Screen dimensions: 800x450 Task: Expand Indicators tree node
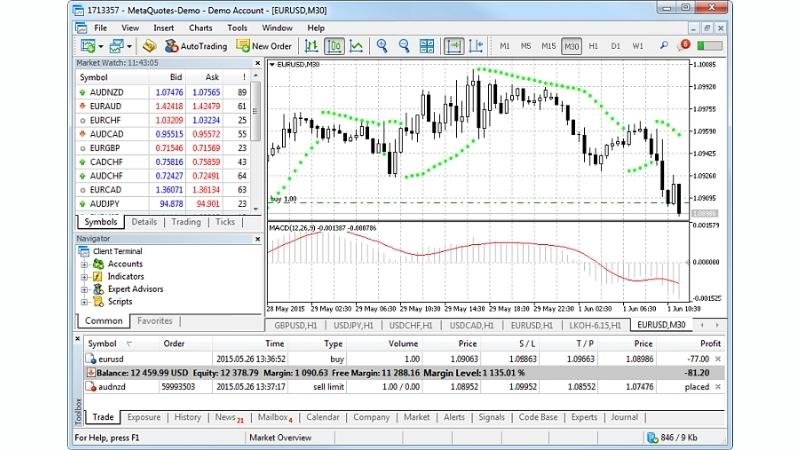[x=84, y=277]
